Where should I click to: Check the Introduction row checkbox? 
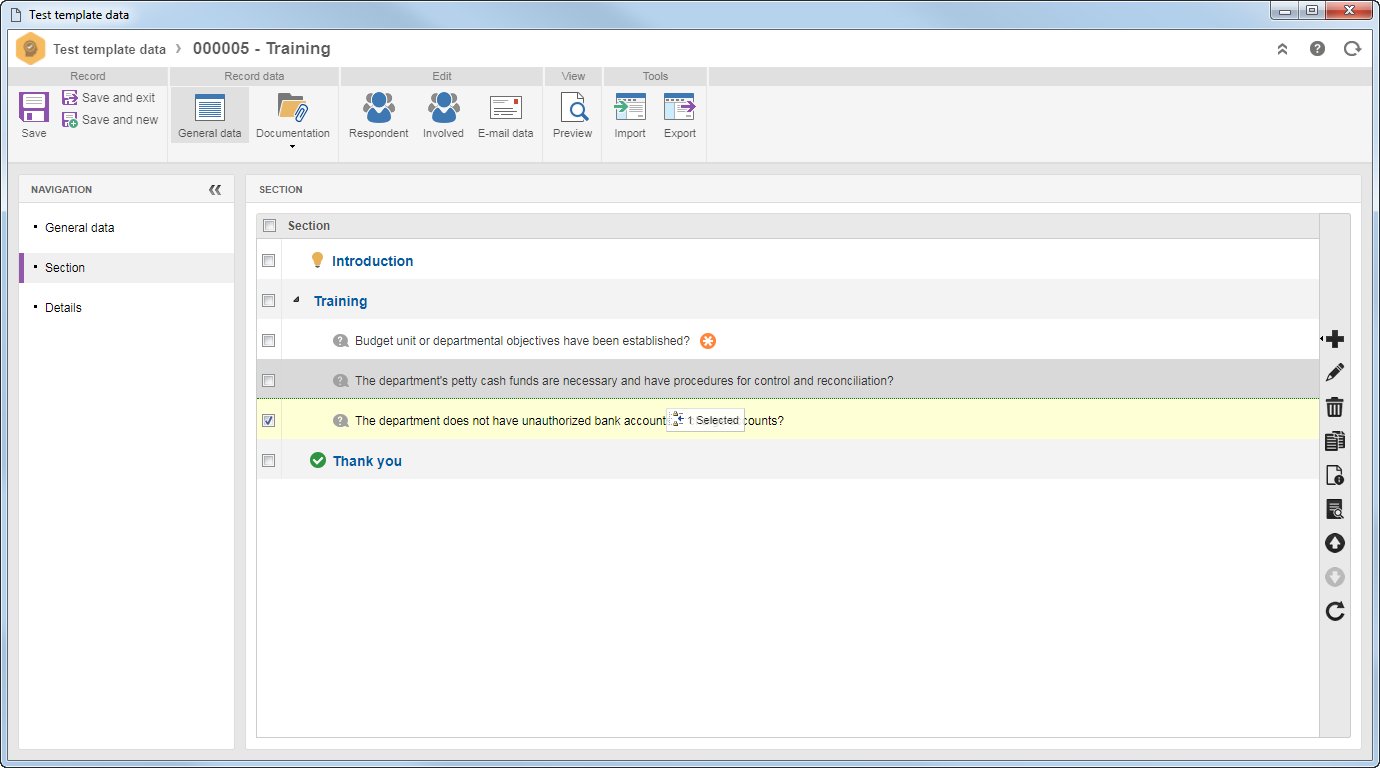(x=268, y=260)
